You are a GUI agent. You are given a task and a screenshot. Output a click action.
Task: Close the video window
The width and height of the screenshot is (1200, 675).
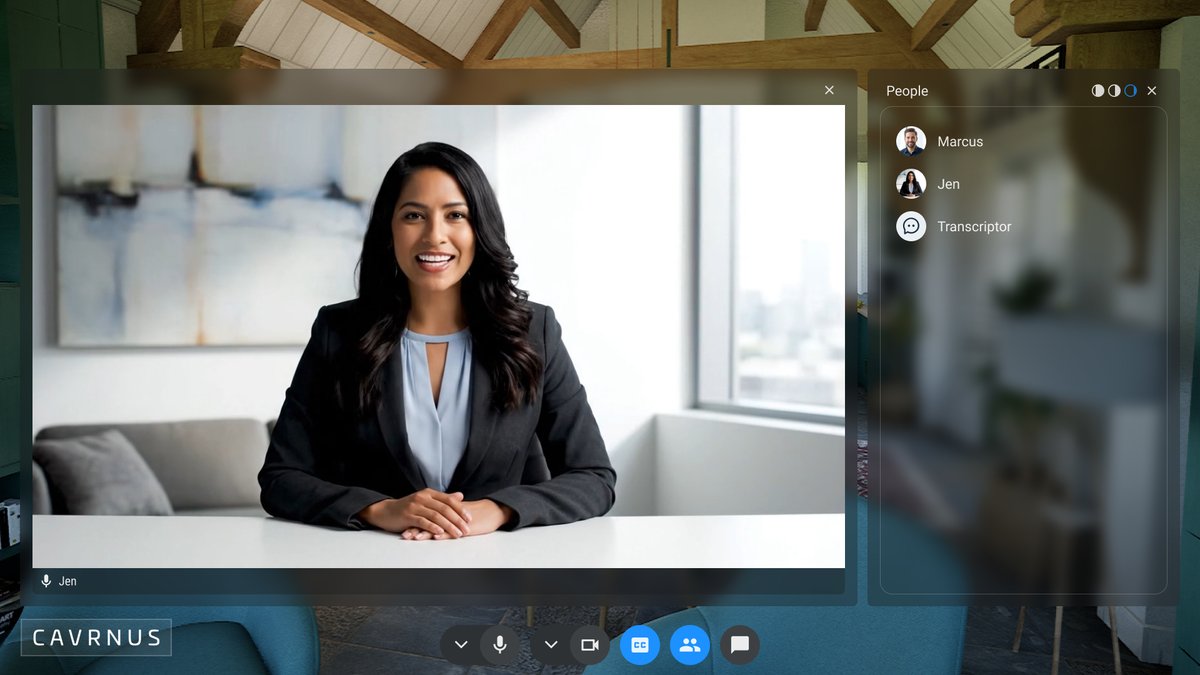829,90
